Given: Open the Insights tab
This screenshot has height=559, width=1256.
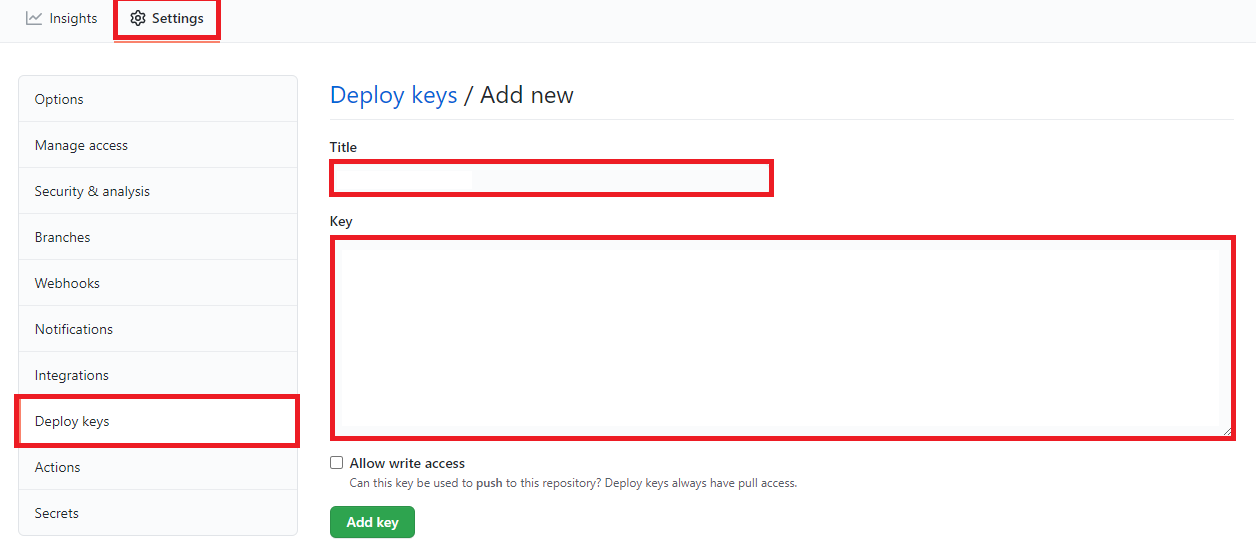Looking at the screenshot, I should tap(62, 18).
